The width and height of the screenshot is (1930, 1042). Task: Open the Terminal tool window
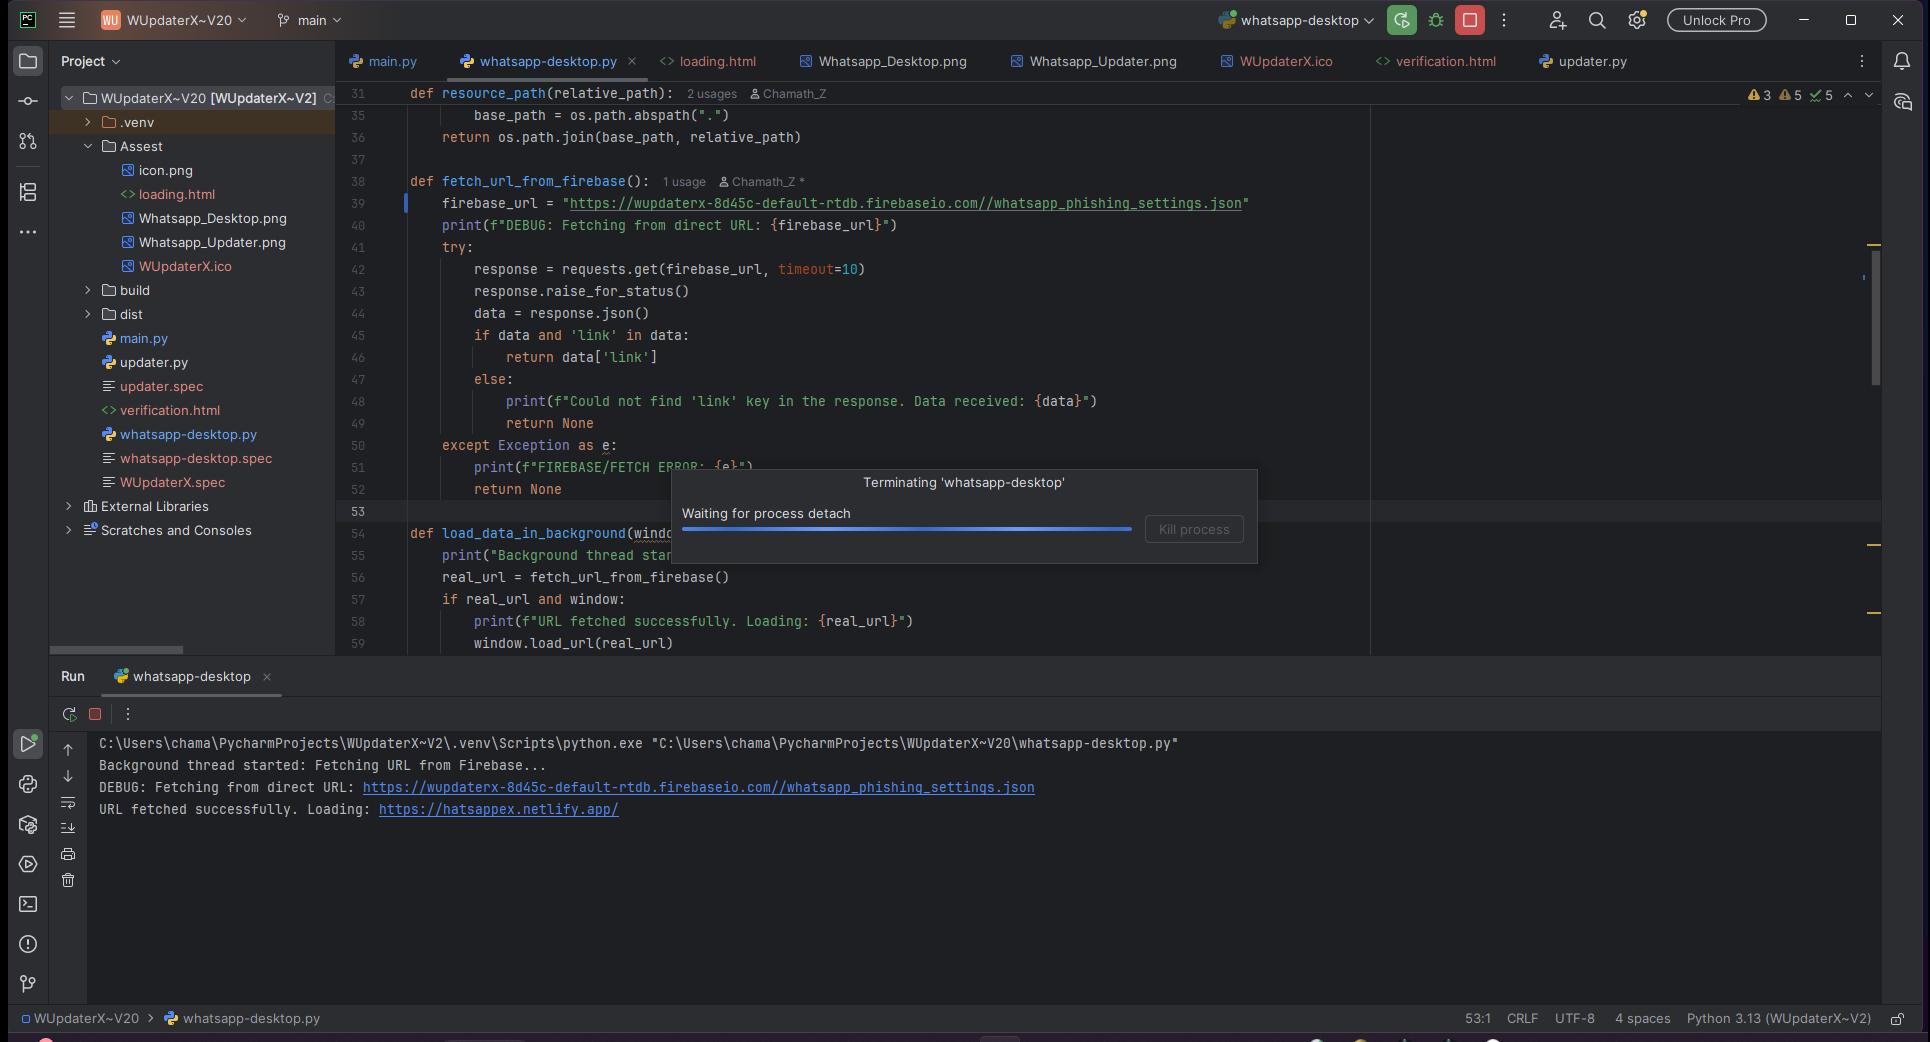(28, 904)
